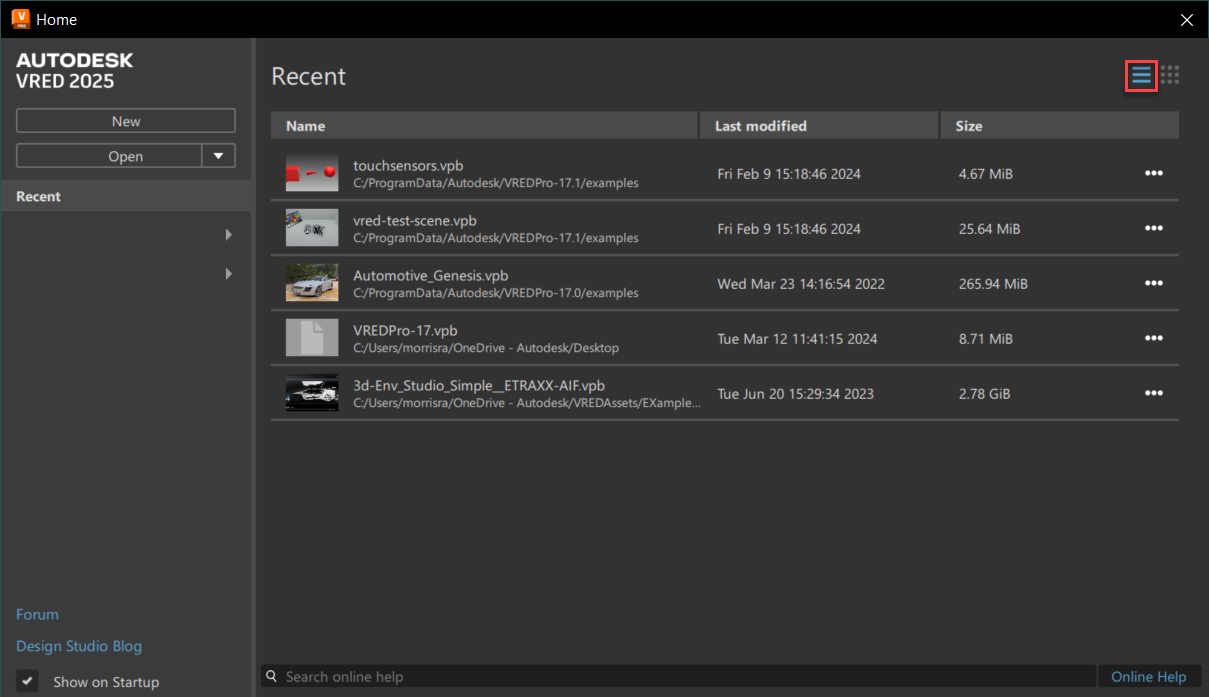Open options menu for VREDPro-17.vpb
The height and width of the screenshot is (697, 1209).
point(1154,338)
